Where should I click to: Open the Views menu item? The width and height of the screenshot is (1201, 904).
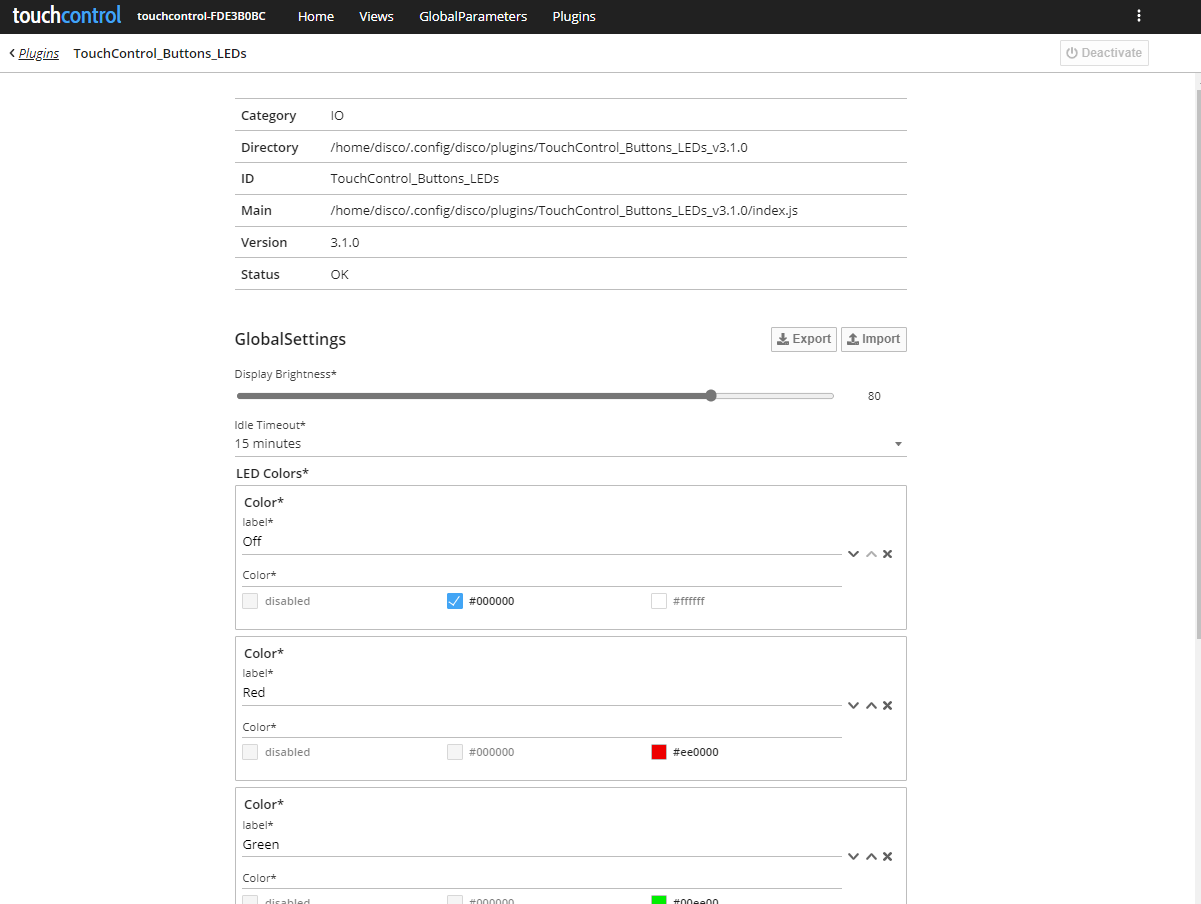click(x=376, y=16)
